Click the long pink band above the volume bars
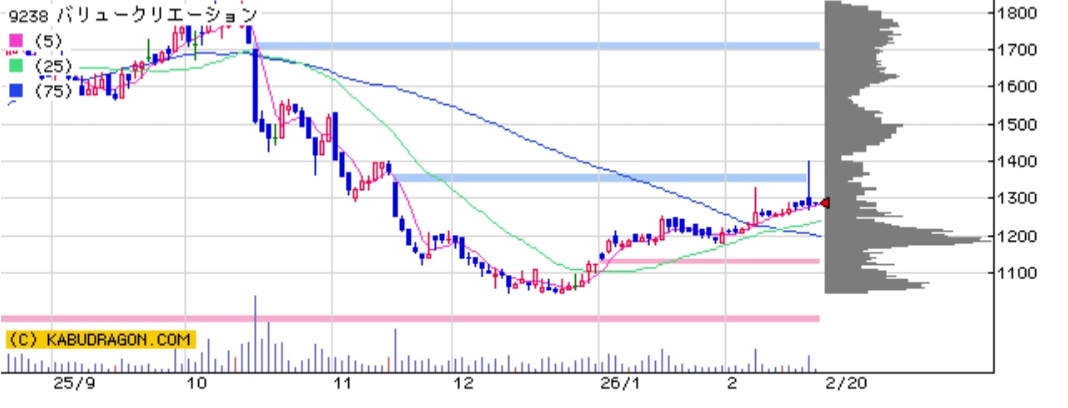Screen dimensions: 1068x408 click(x=410, y=319)
